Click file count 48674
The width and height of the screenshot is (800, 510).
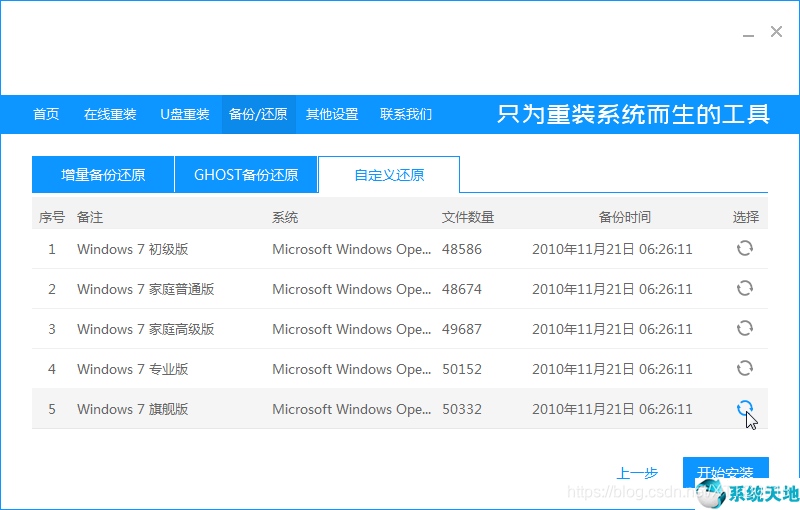coord(462,289)
